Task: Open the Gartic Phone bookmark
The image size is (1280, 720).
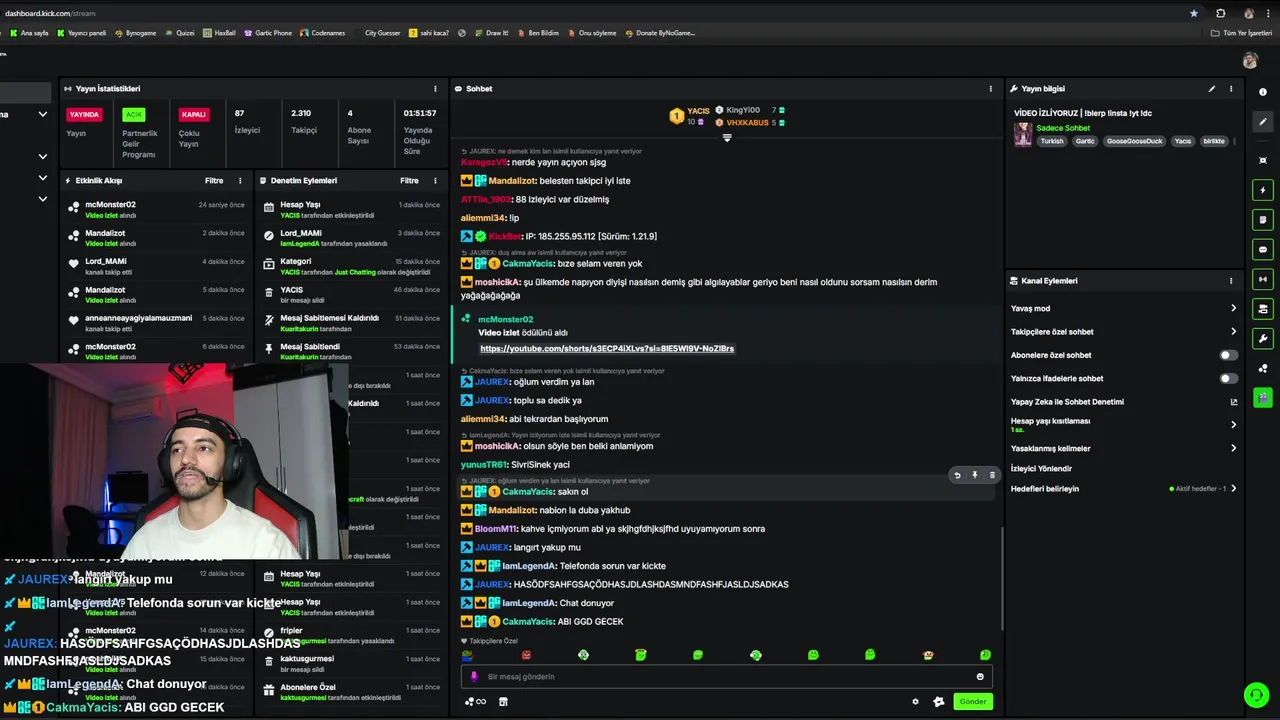Action: (268, 33)
